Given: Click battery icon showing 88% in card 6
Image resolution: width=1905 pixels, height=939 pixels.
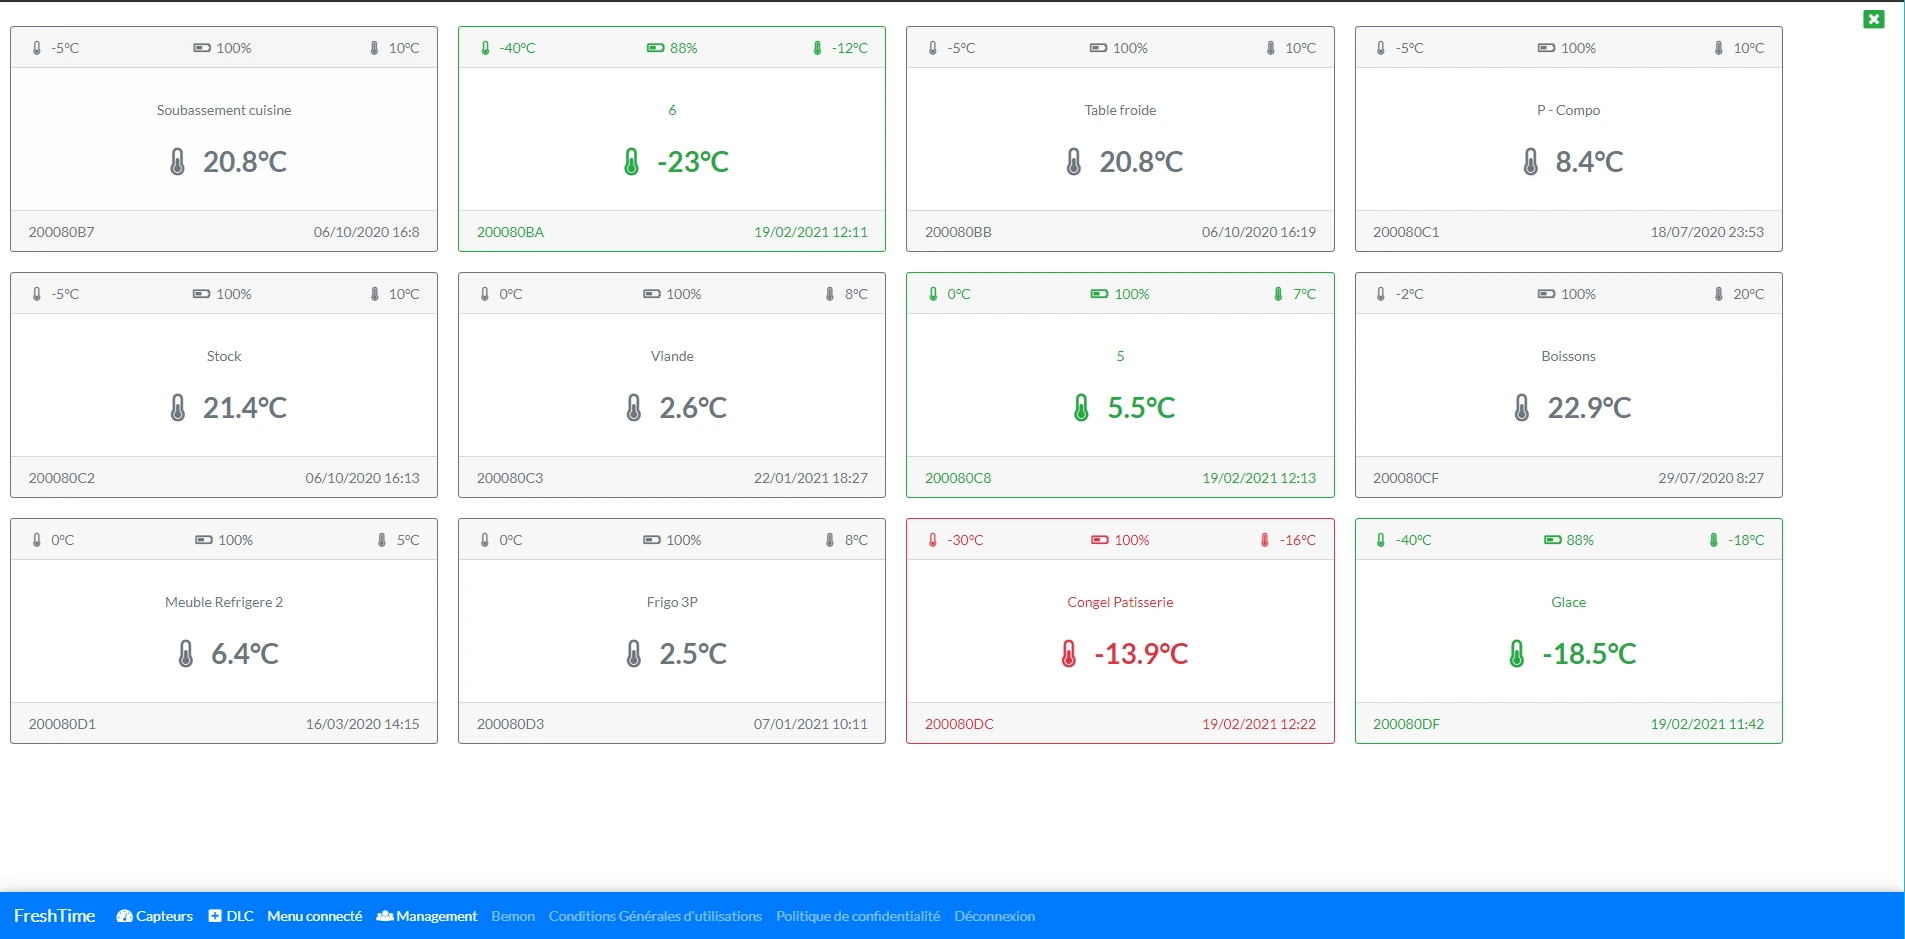Looking at the screenshot, I should coord(655,47).
